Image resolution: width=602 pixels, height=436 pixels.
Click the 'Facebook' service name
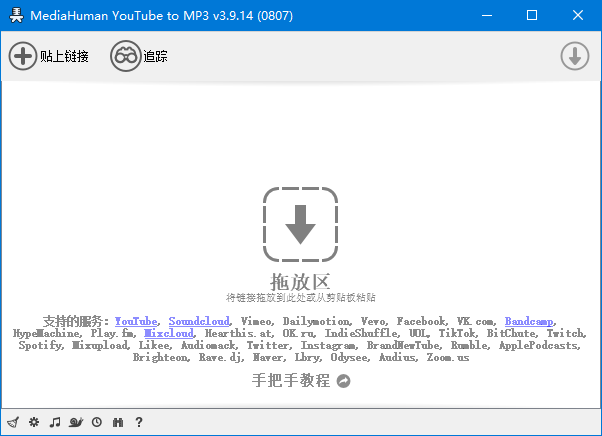click(x=421, y=321)
